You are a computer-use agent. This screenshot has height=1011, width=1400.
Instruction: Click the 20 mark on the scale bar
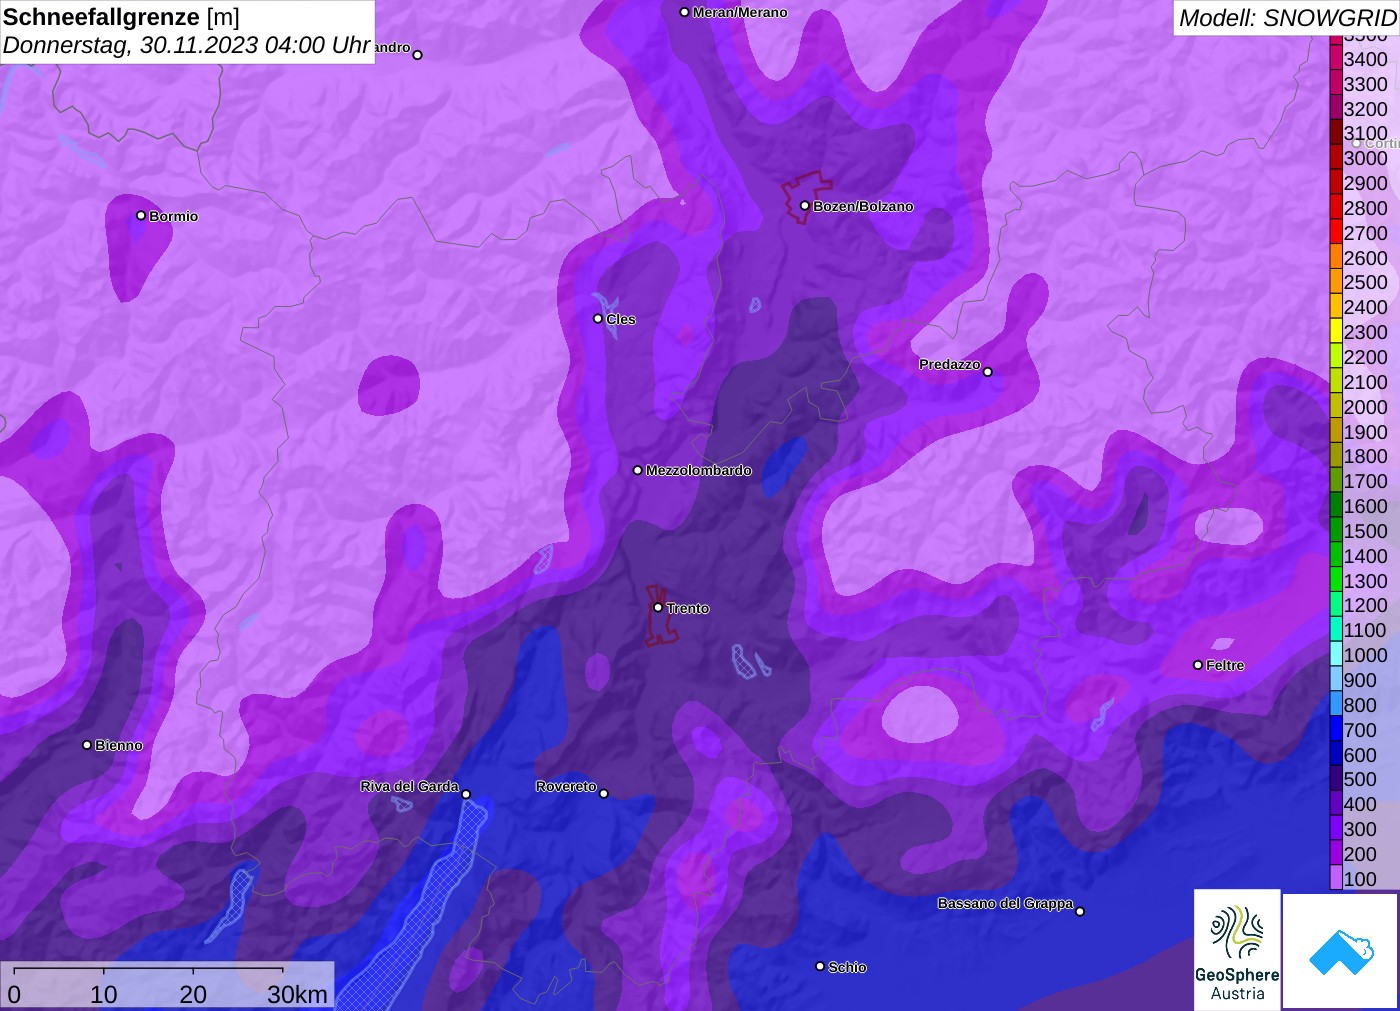coord(193,995)
